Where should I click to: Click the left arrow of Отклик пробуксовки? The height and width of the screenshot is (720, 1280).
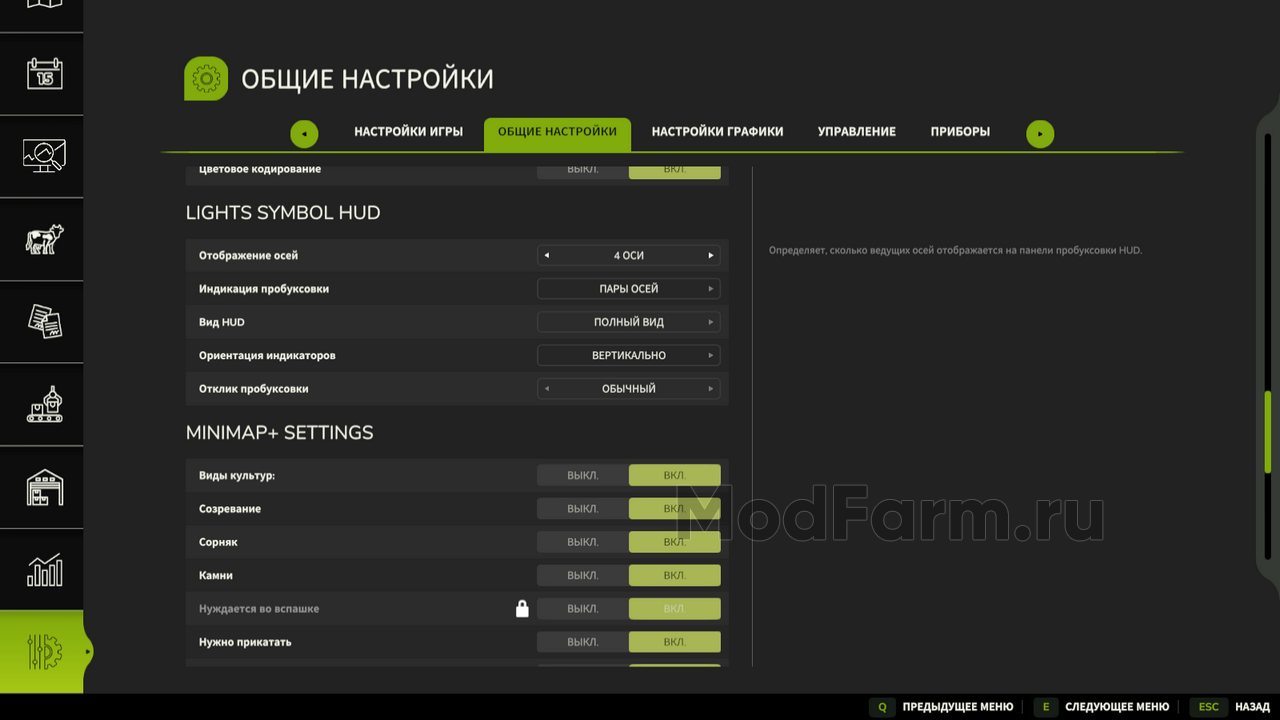click(546, 389)
